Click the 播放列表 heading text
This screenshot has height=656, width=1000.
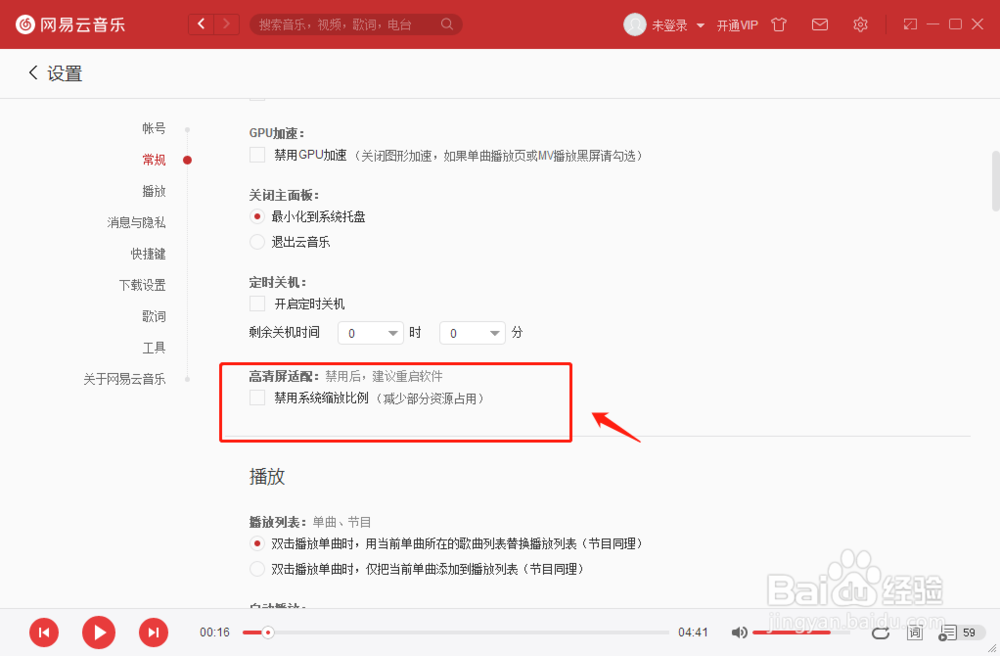click(277, 522)
